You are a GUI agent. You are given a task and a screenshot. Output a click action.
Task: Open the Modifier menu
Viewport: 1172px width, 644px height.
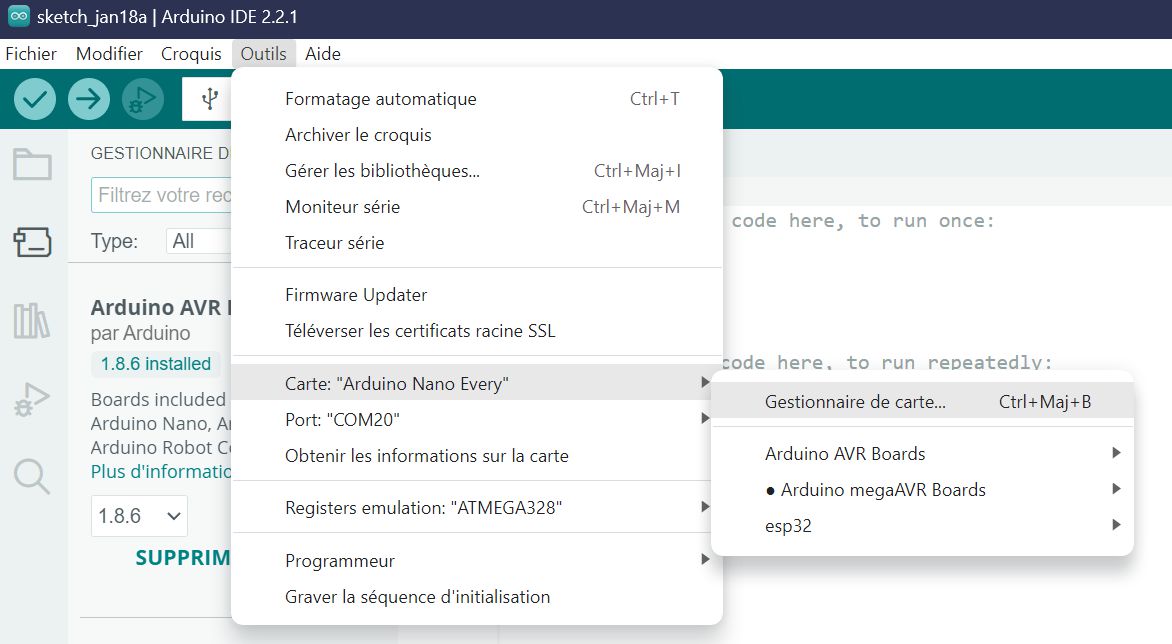pyautogui.click(x=109, y=54)
